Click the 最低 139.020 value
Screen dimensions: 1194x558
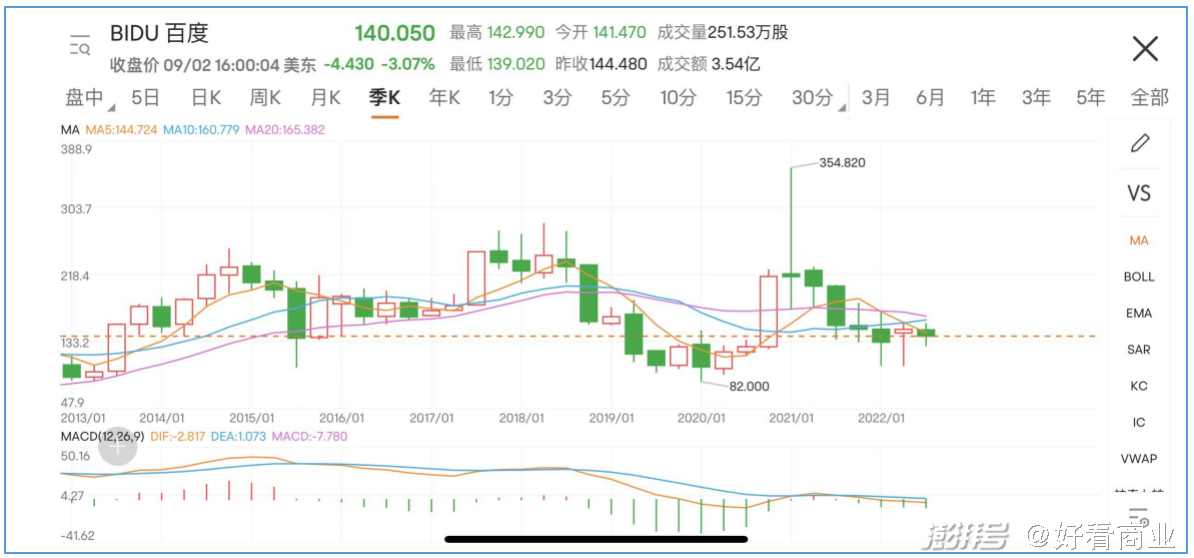pos(497,64)
